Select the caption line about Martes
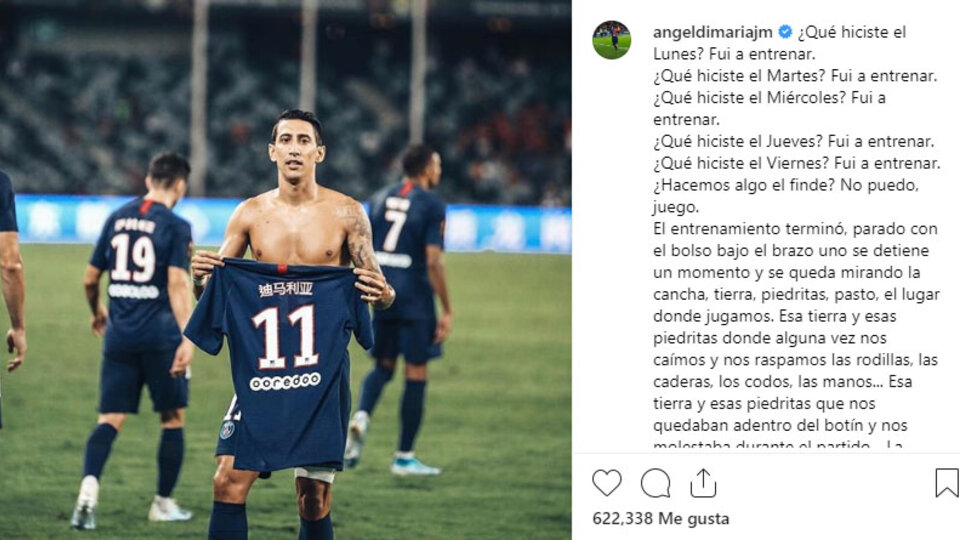 (x=795, y=76)
